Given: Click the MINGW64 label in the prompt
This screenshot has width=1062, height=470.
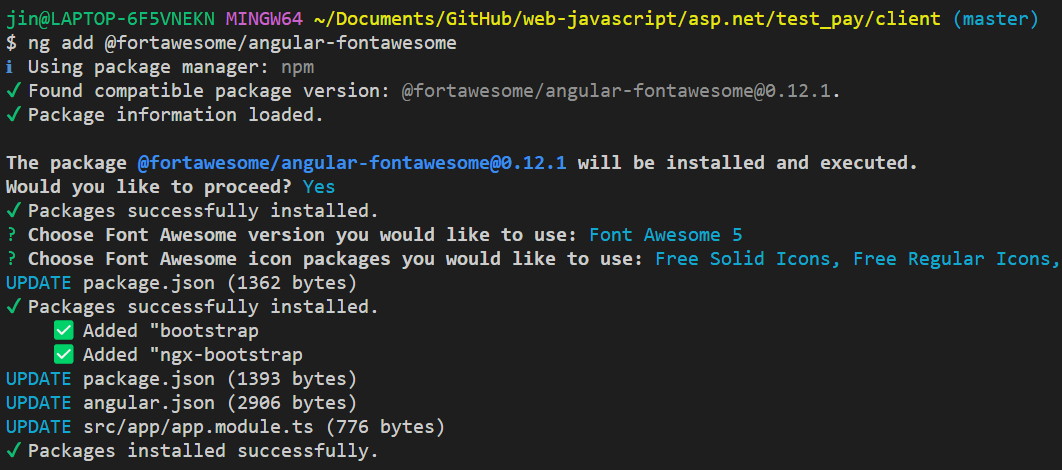Looking at the screenshot, I should tap(264, 20).
